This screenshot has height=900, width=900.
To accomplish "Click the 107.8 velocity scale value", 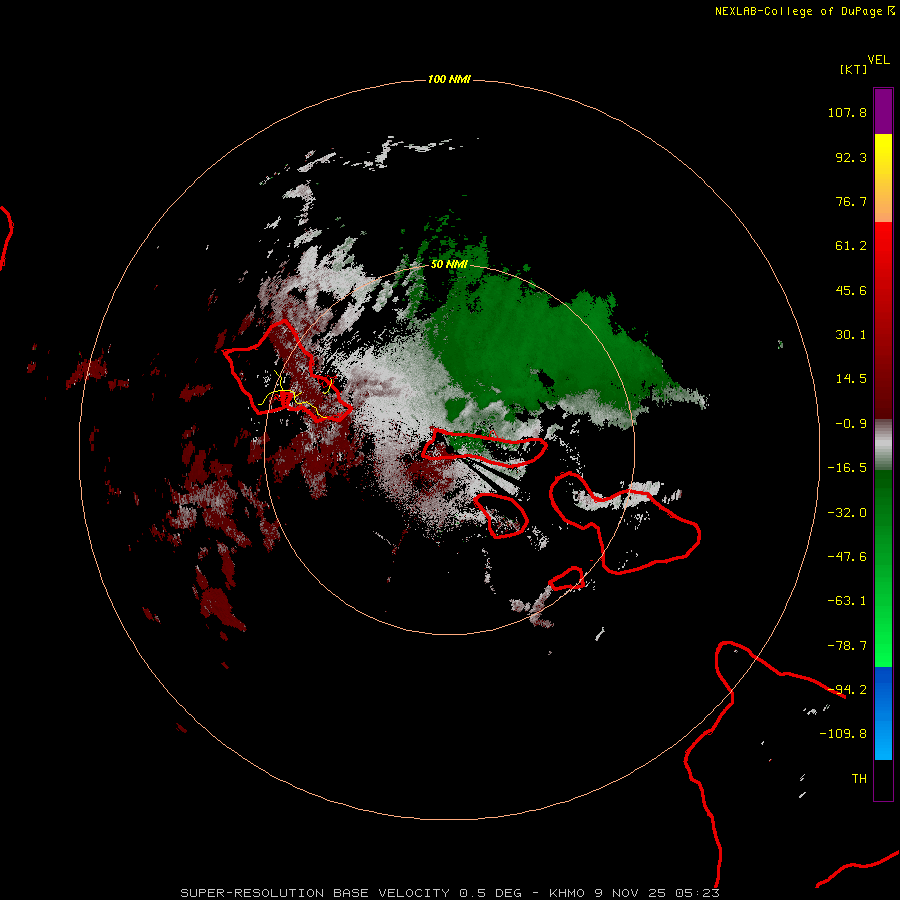I will [847, 112].
